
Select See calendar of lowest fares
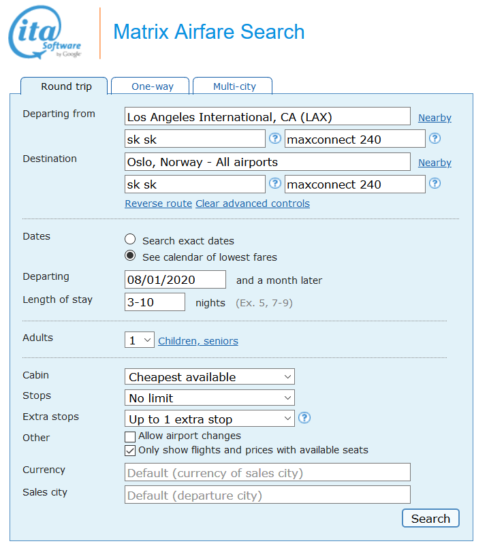130,256
